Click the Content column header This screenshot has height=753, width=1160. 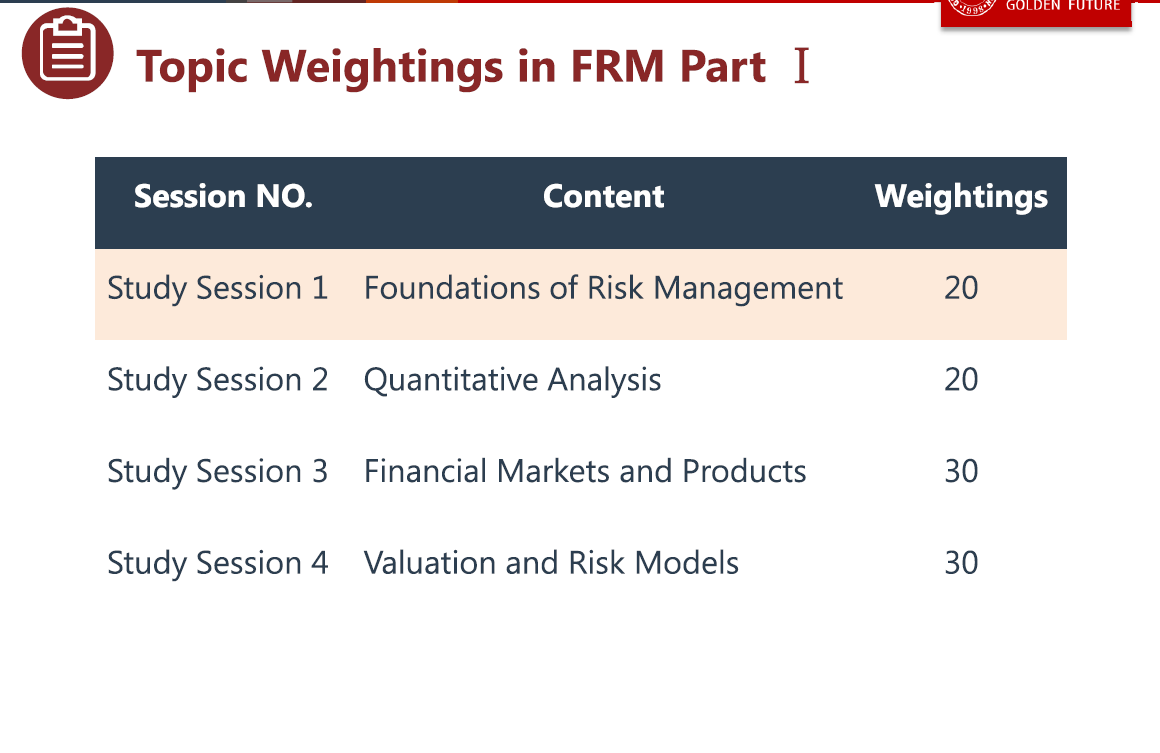click(x=603, y=197)
